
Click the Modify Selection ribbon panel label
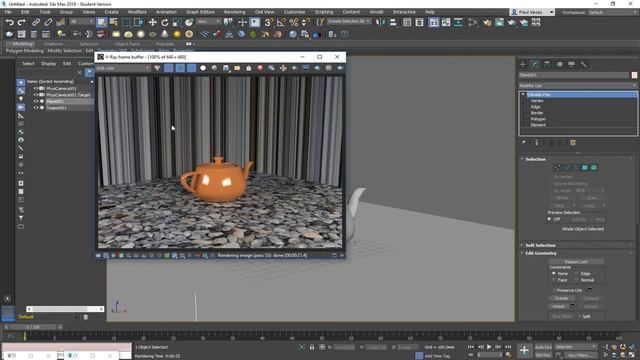pyautogui.click(x=64, y=51)
